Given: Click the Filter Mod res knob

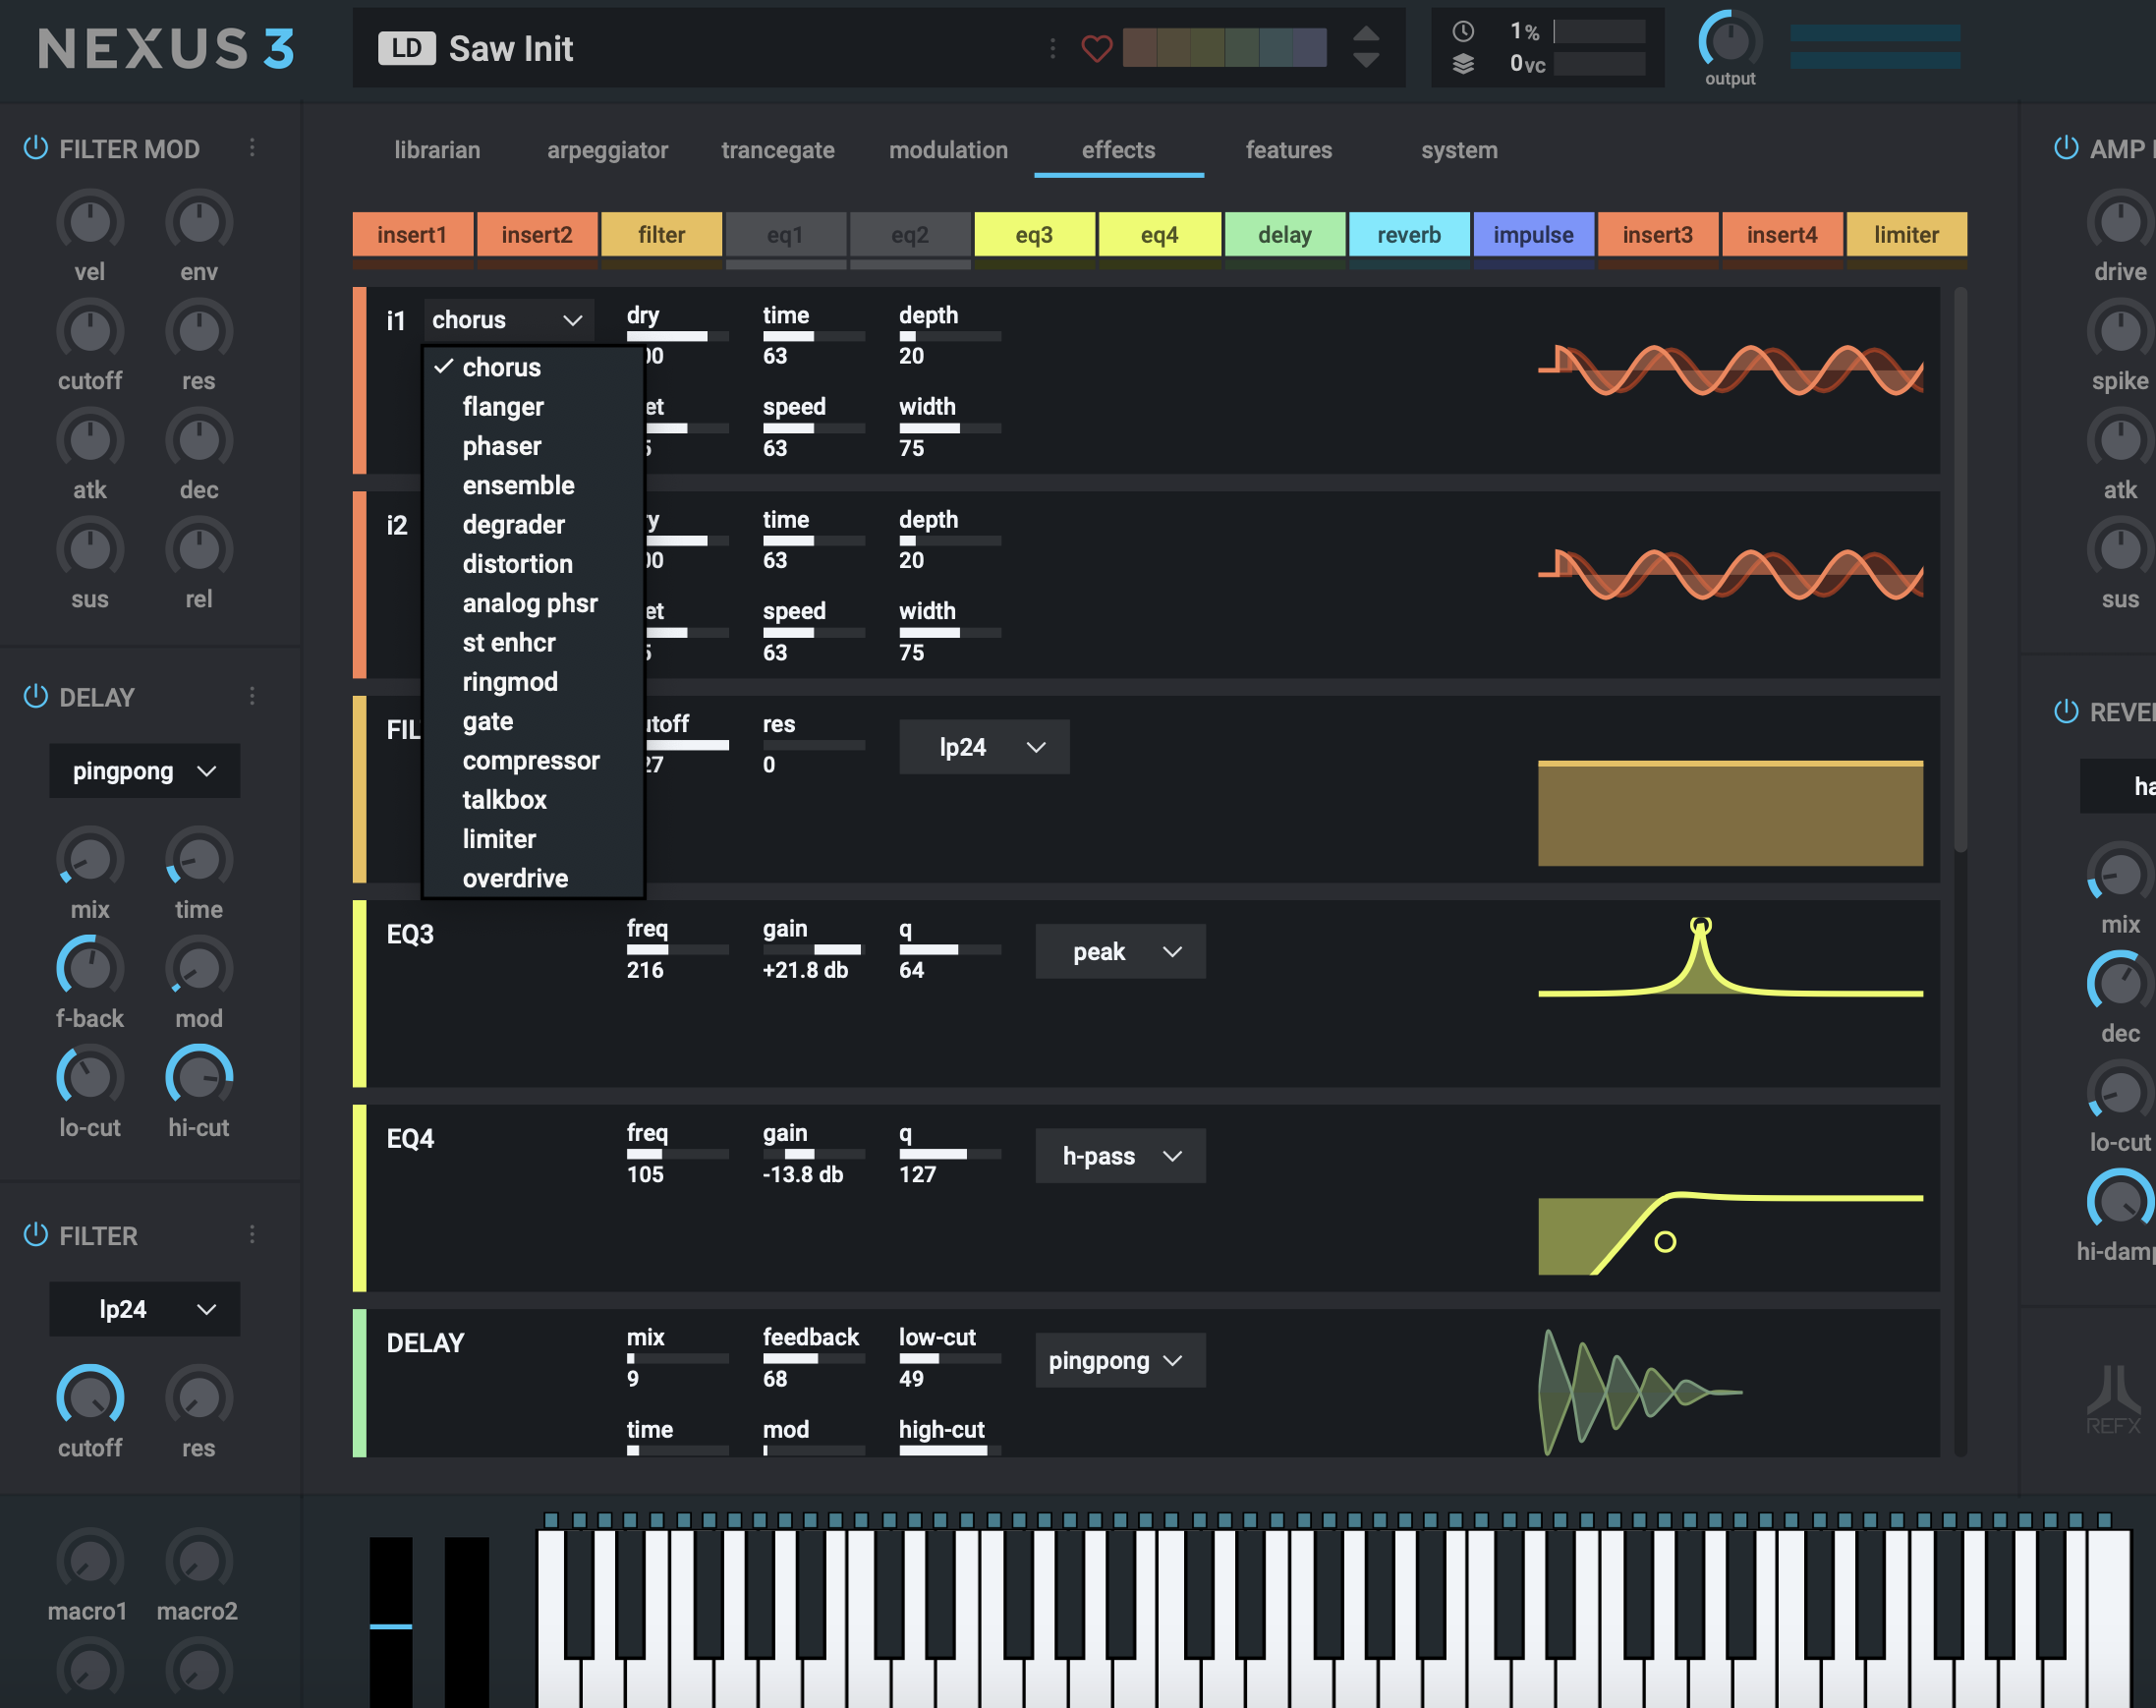Looking at the screenshot, I should (198, 330).
